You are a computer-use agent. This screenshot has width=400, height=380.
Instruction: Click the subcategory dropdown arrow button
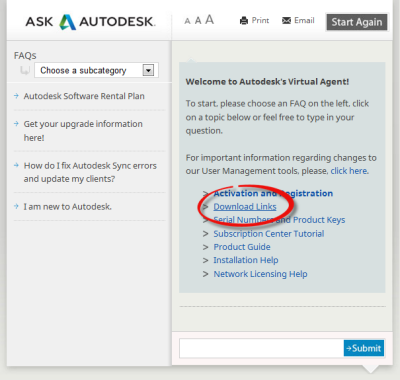148,70
